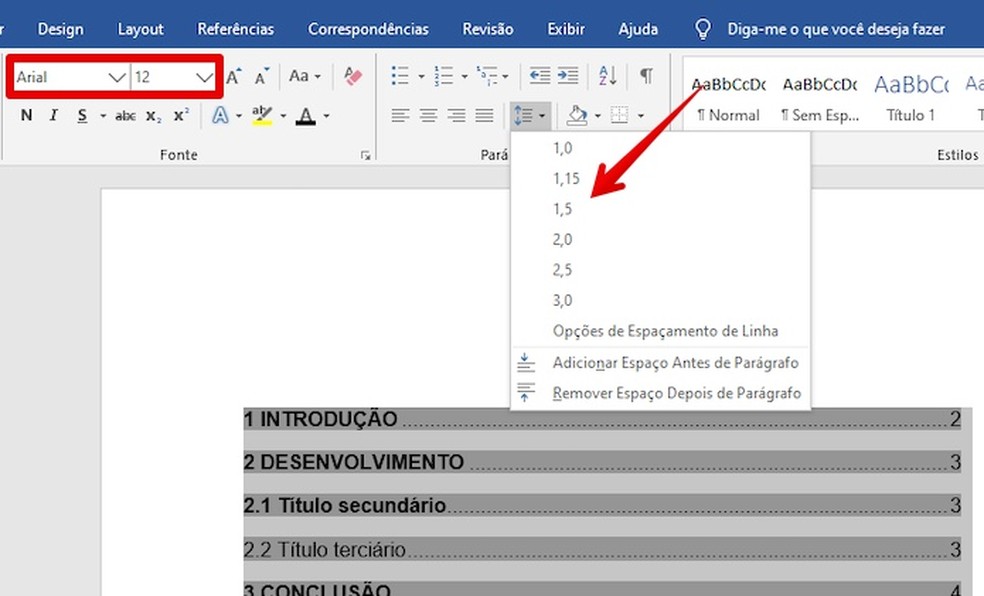This screenshot has height=596, width=984.
Task: Click Remover Espaço Depois de Parágrafo
Action: coord(677,393)
